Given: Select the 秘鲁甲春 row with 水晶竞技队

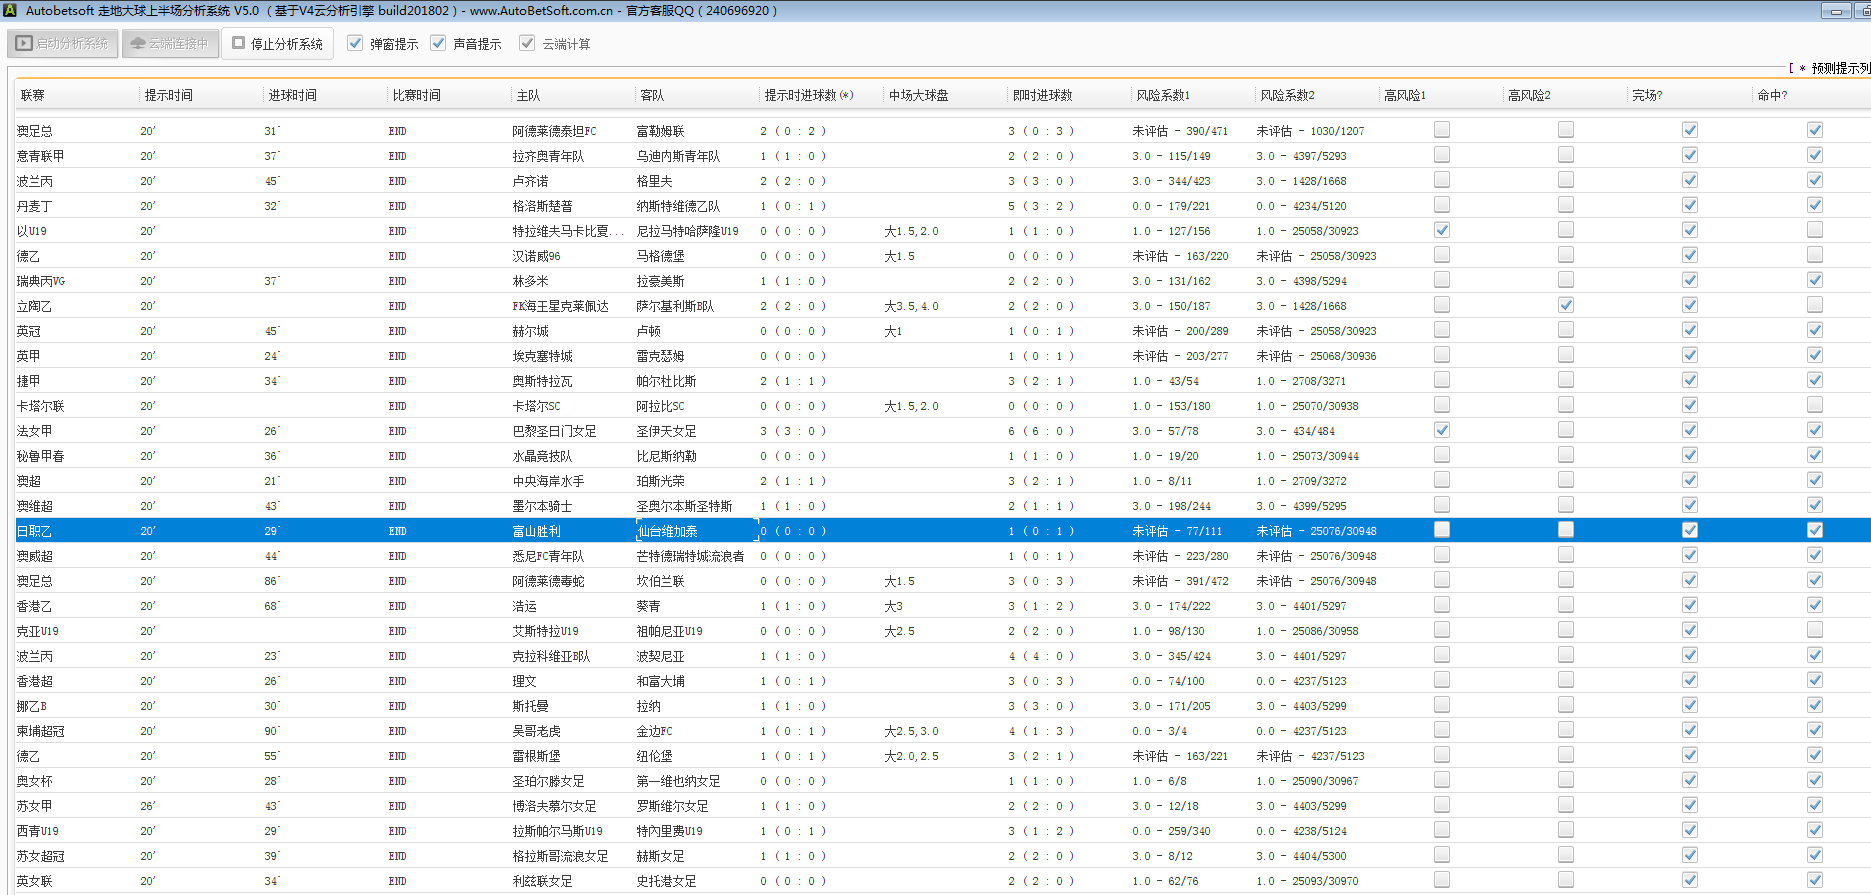Looking at the screenshot, I should point(542,456).
